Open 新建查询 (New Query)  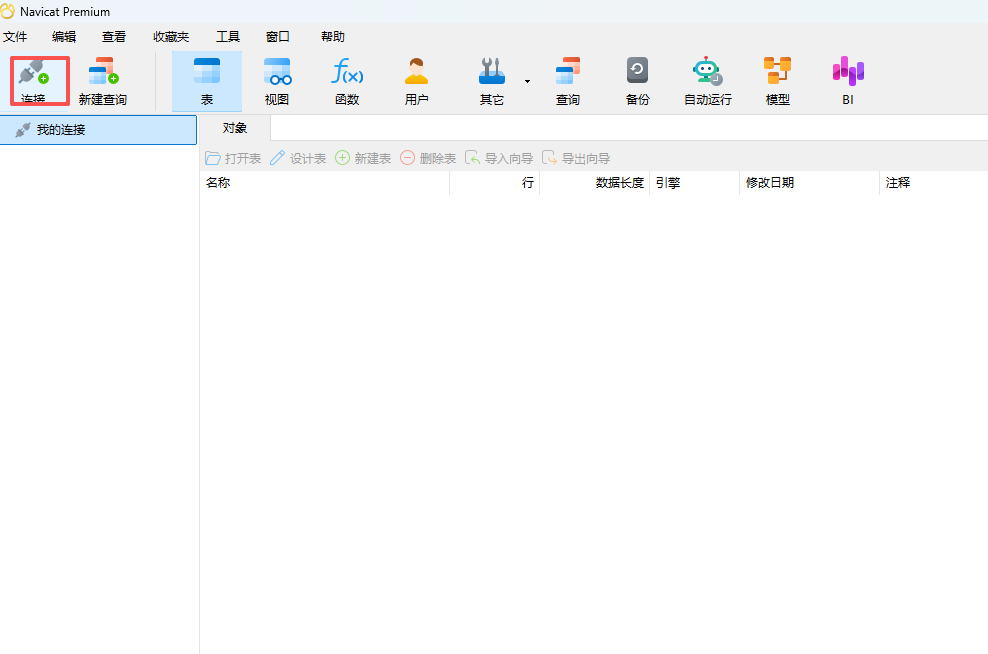pyautogui.click(x=103, y=81)
